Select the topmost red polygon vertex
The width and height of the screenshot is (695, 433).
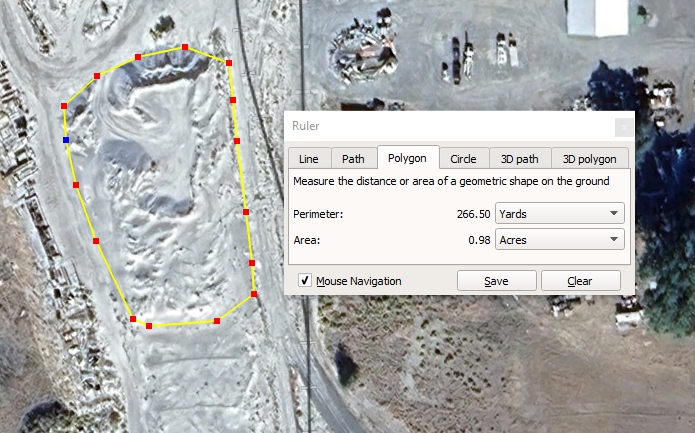pyautogui.click(x=185, y=47)
